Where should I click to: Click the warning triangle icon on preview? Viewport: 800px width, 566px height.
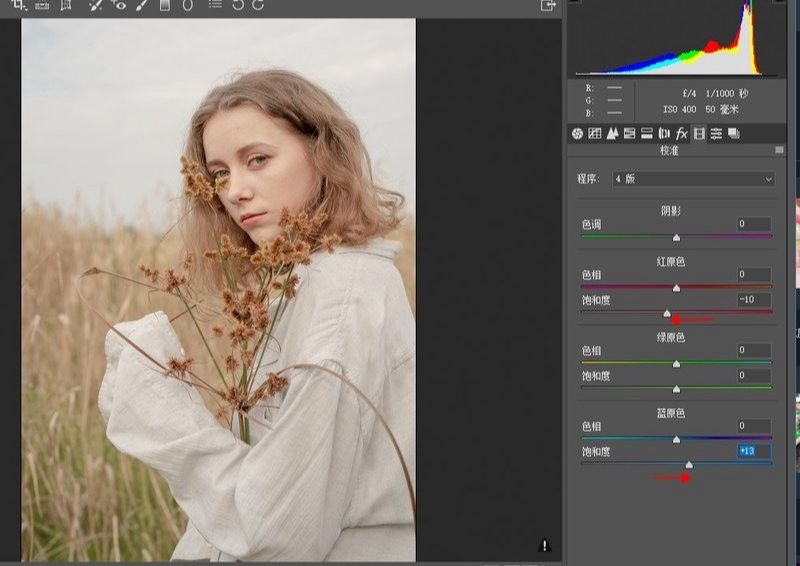pos(544,546)
